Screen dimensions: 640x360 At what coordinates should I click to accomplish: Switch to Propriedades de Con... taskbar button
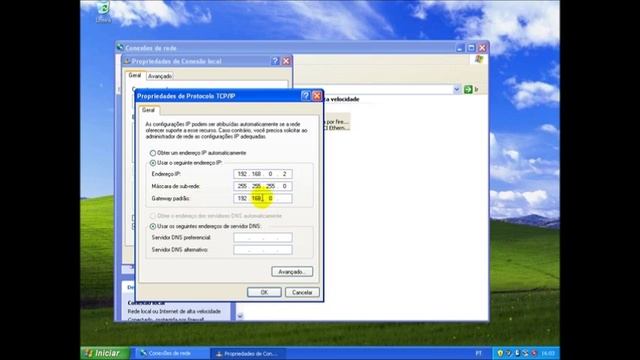[248, 353]
